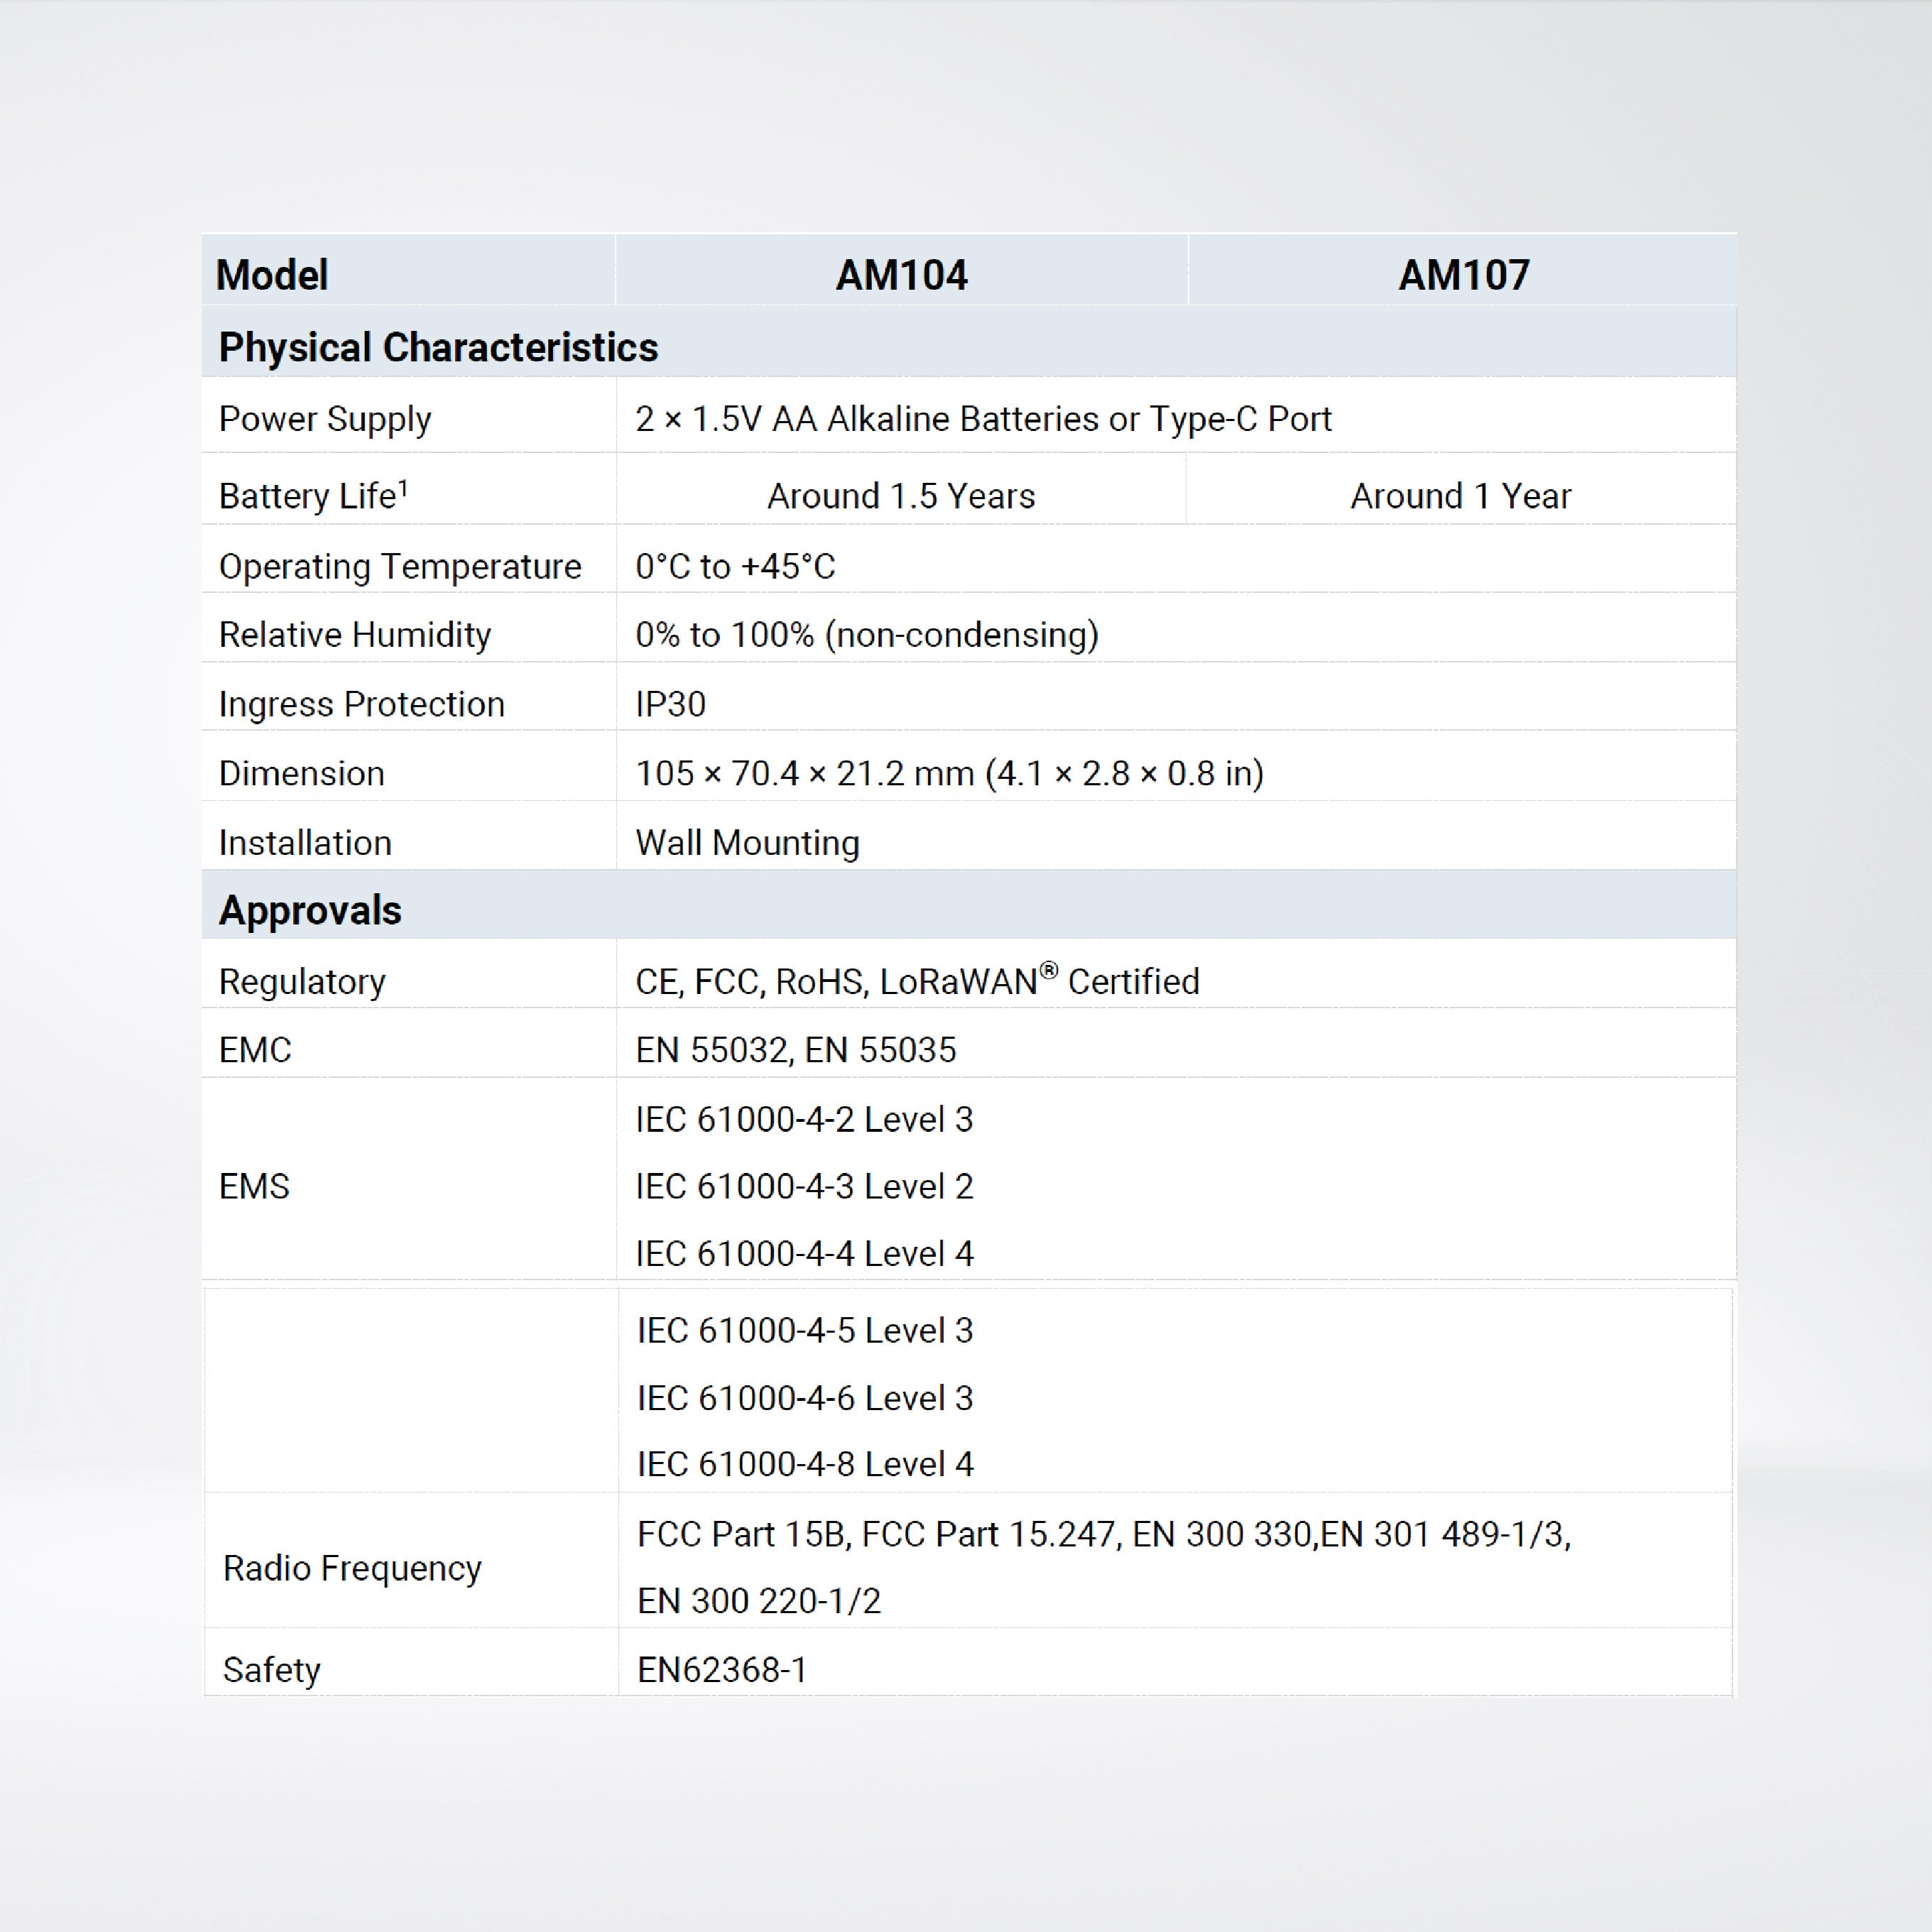Click the AM104 column header
The image size is (1932, 1932).
tap(901, 275)
